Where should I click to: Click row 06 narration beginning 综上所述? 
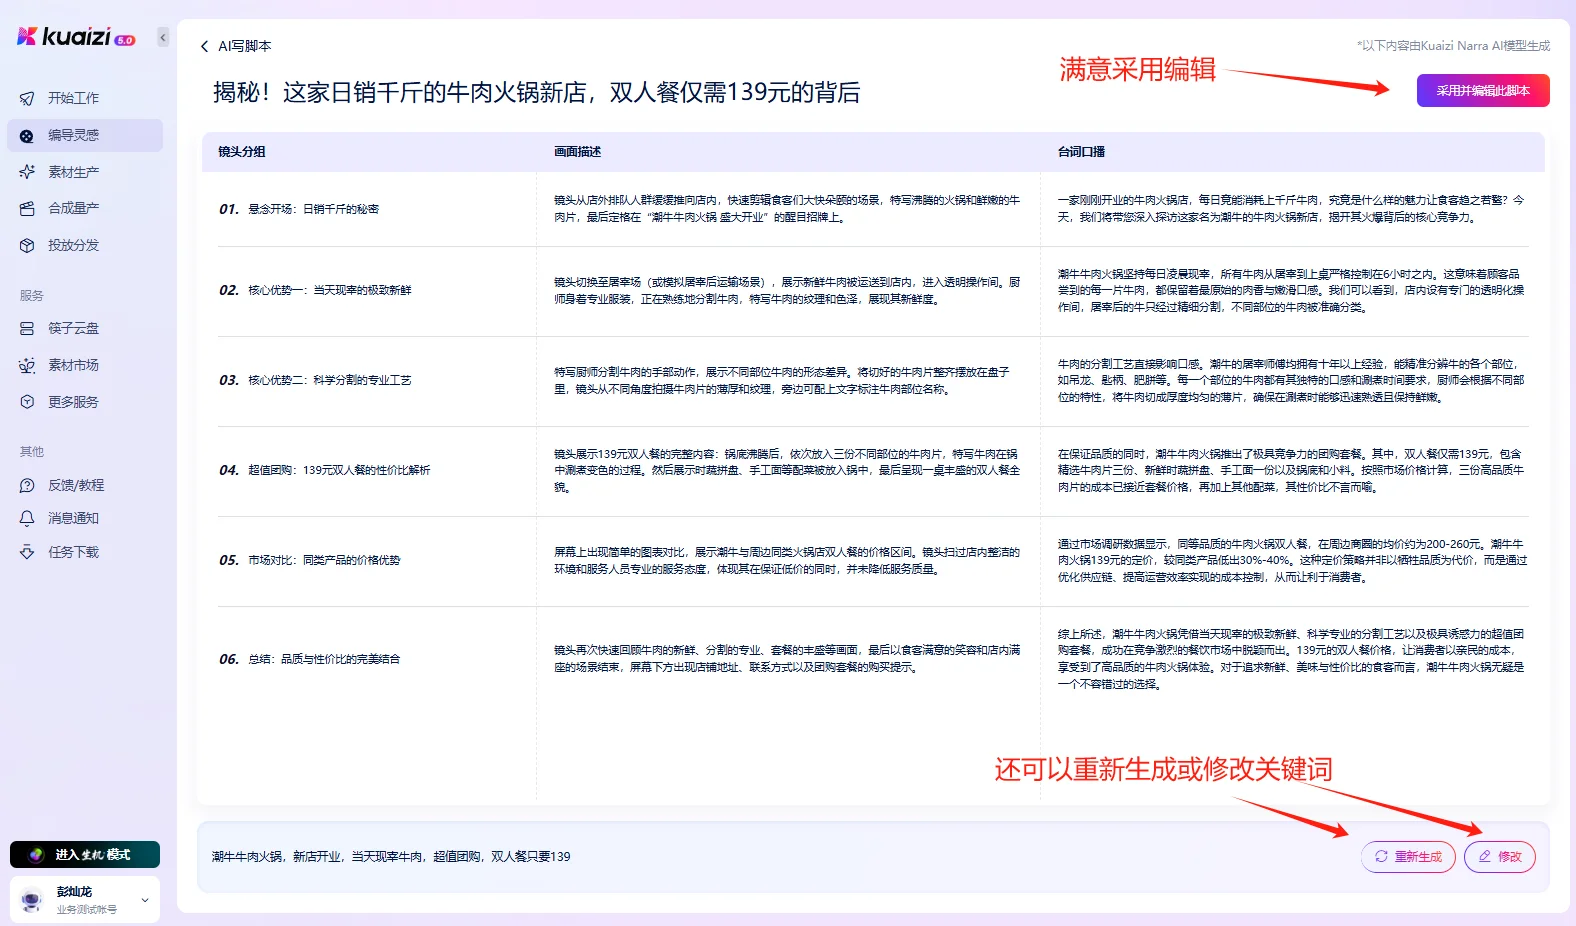pyautogui.click(x=1291, y=659)
